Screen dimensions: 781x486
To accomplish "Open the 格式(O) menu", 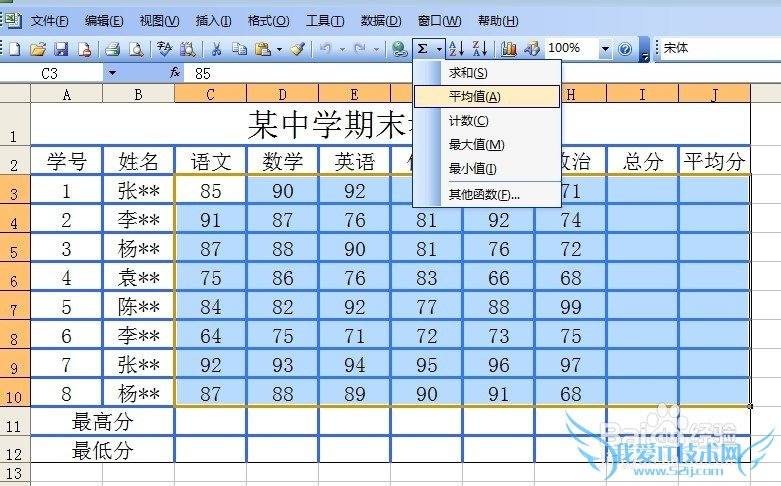I will 268,21.
